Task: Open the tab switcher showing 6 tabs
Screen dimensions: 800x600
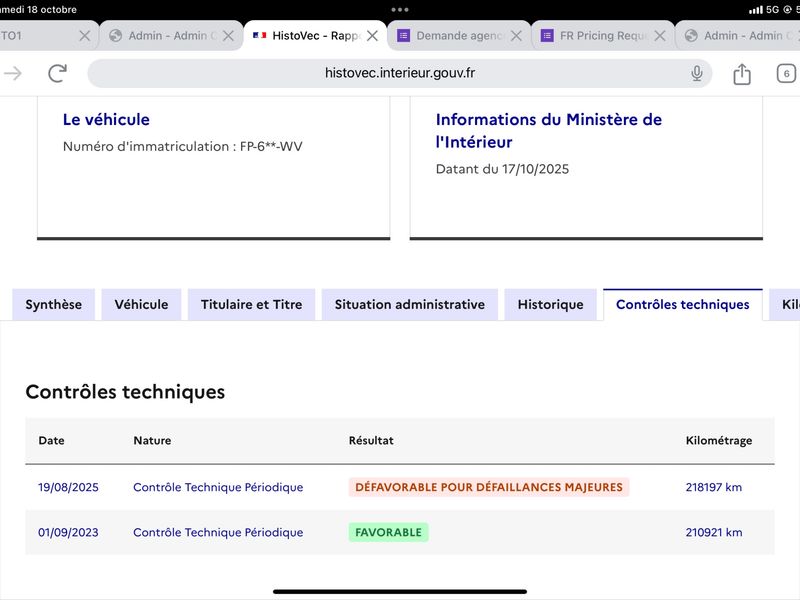Action: pos(786,74)
